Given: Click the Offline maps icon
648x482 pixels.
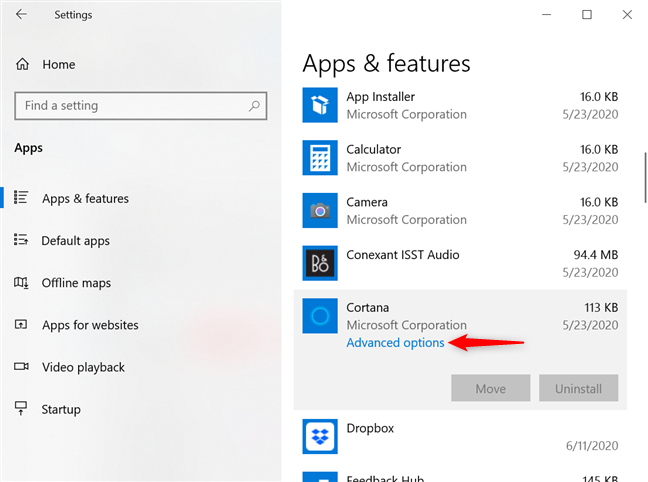Looking at the screenshot, I should [21, 283].
